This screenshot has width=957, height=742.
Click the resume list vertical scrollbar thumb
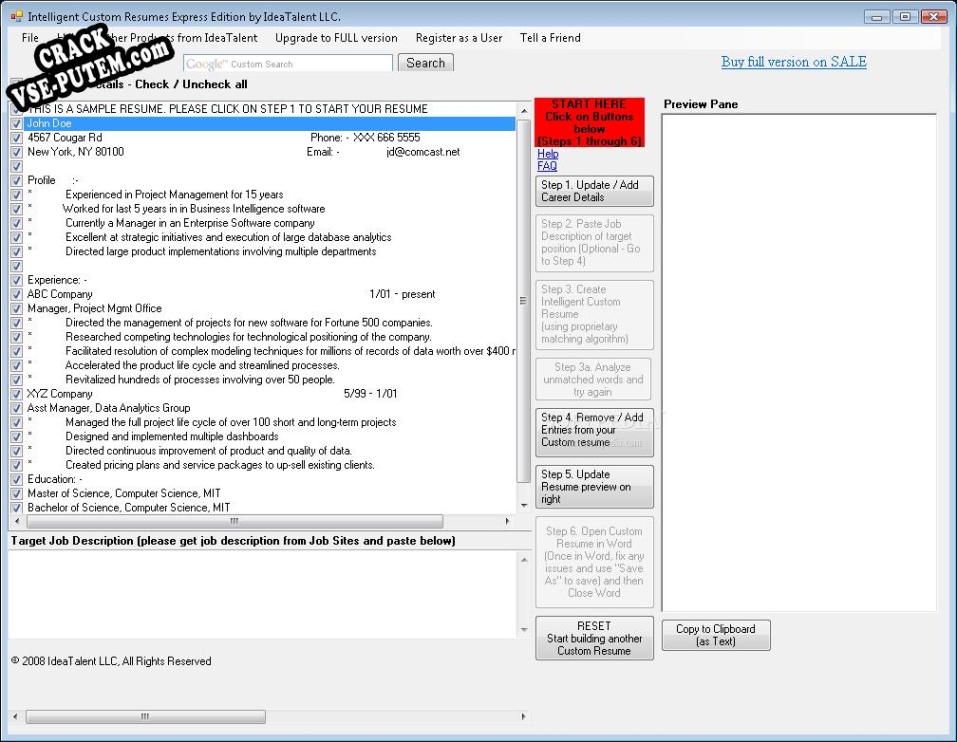(524, 300)
